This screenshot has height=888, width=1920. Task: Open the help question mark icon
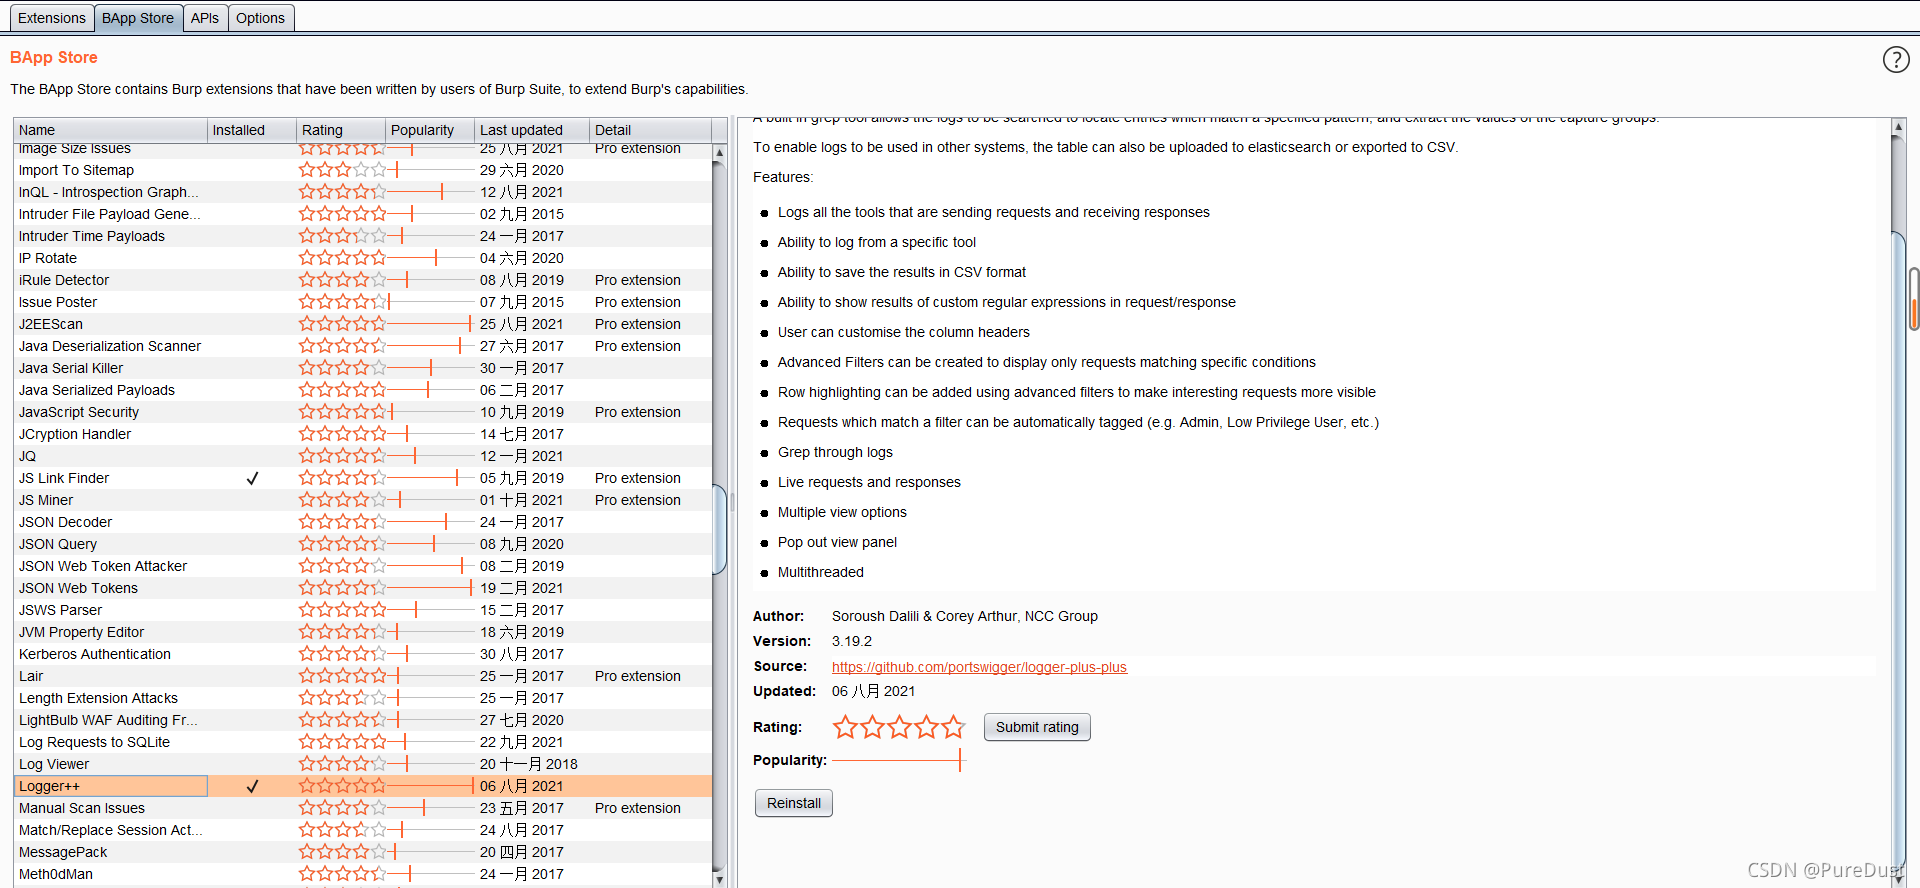[x=1895, y=60]
